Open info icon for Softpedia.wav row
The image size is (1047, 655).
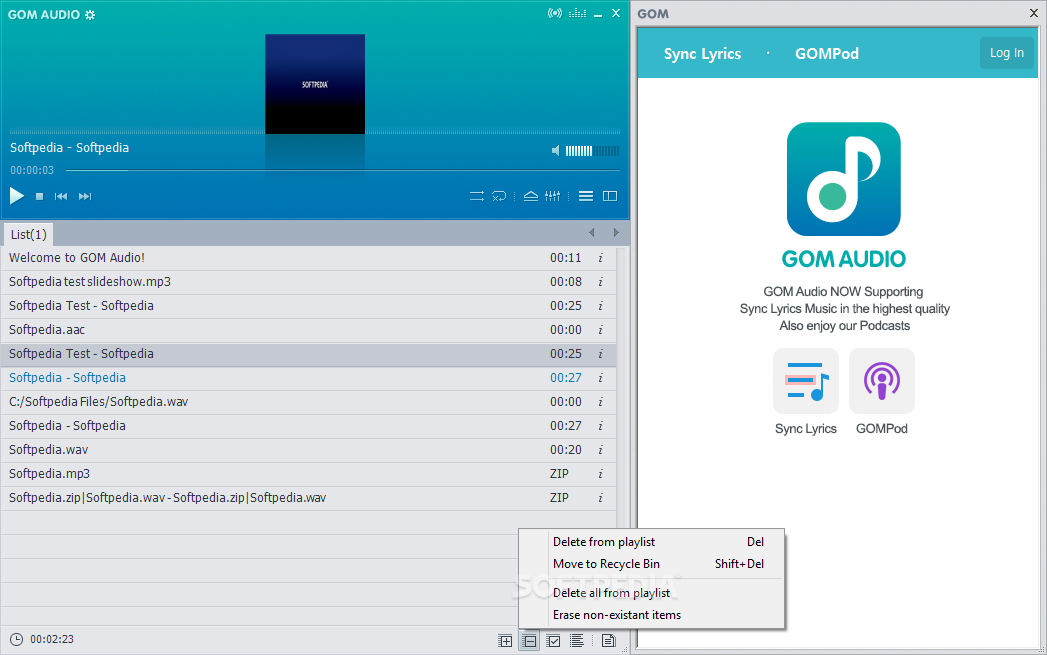pyautogui.click(x=600, y=450)
